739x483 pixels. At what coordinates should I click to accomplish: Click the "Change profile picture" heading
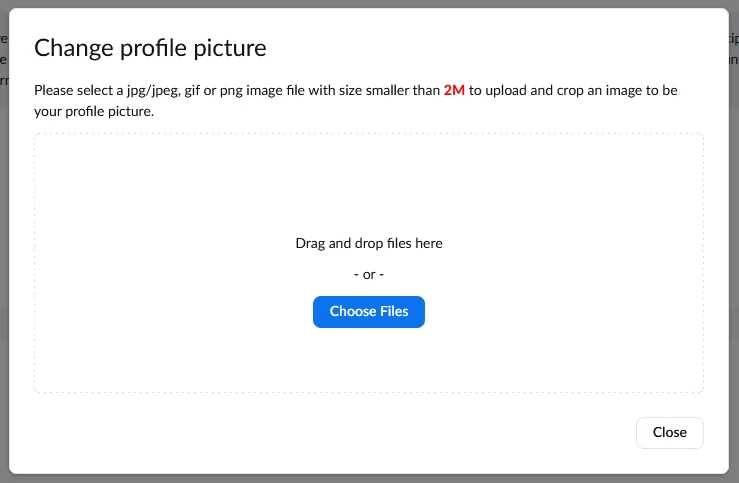coord(150,47)
